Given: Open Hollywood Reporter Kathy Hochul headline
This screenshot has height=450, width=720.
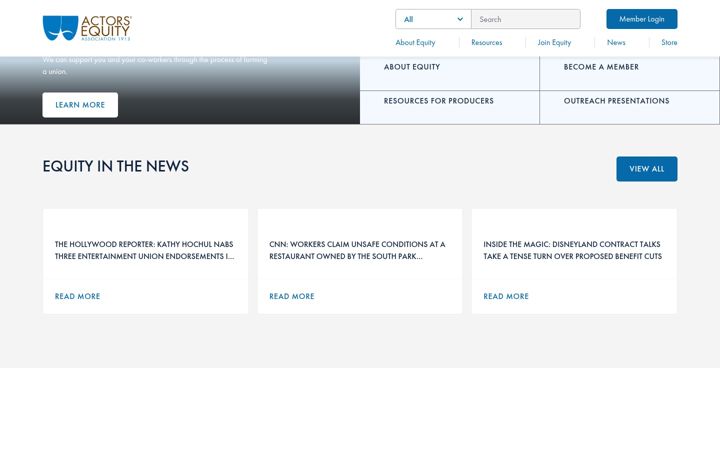Looking at the screenshot, I should 145,250.
